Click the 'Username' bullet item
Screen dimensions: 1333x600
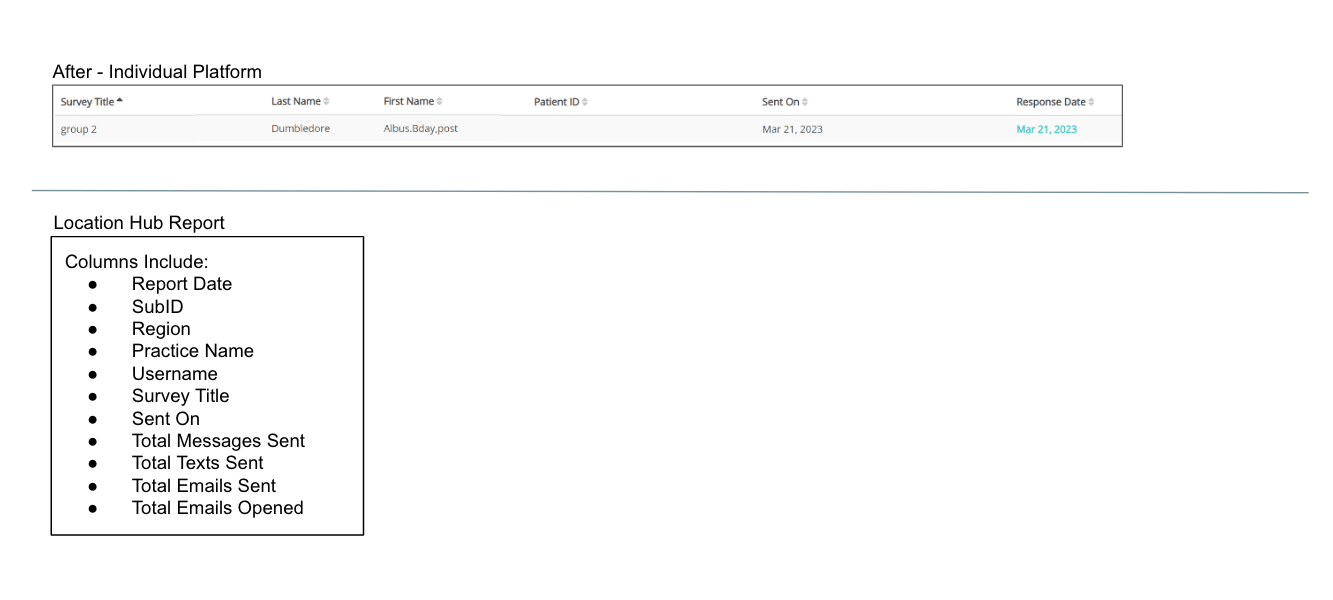pos(175,374)
